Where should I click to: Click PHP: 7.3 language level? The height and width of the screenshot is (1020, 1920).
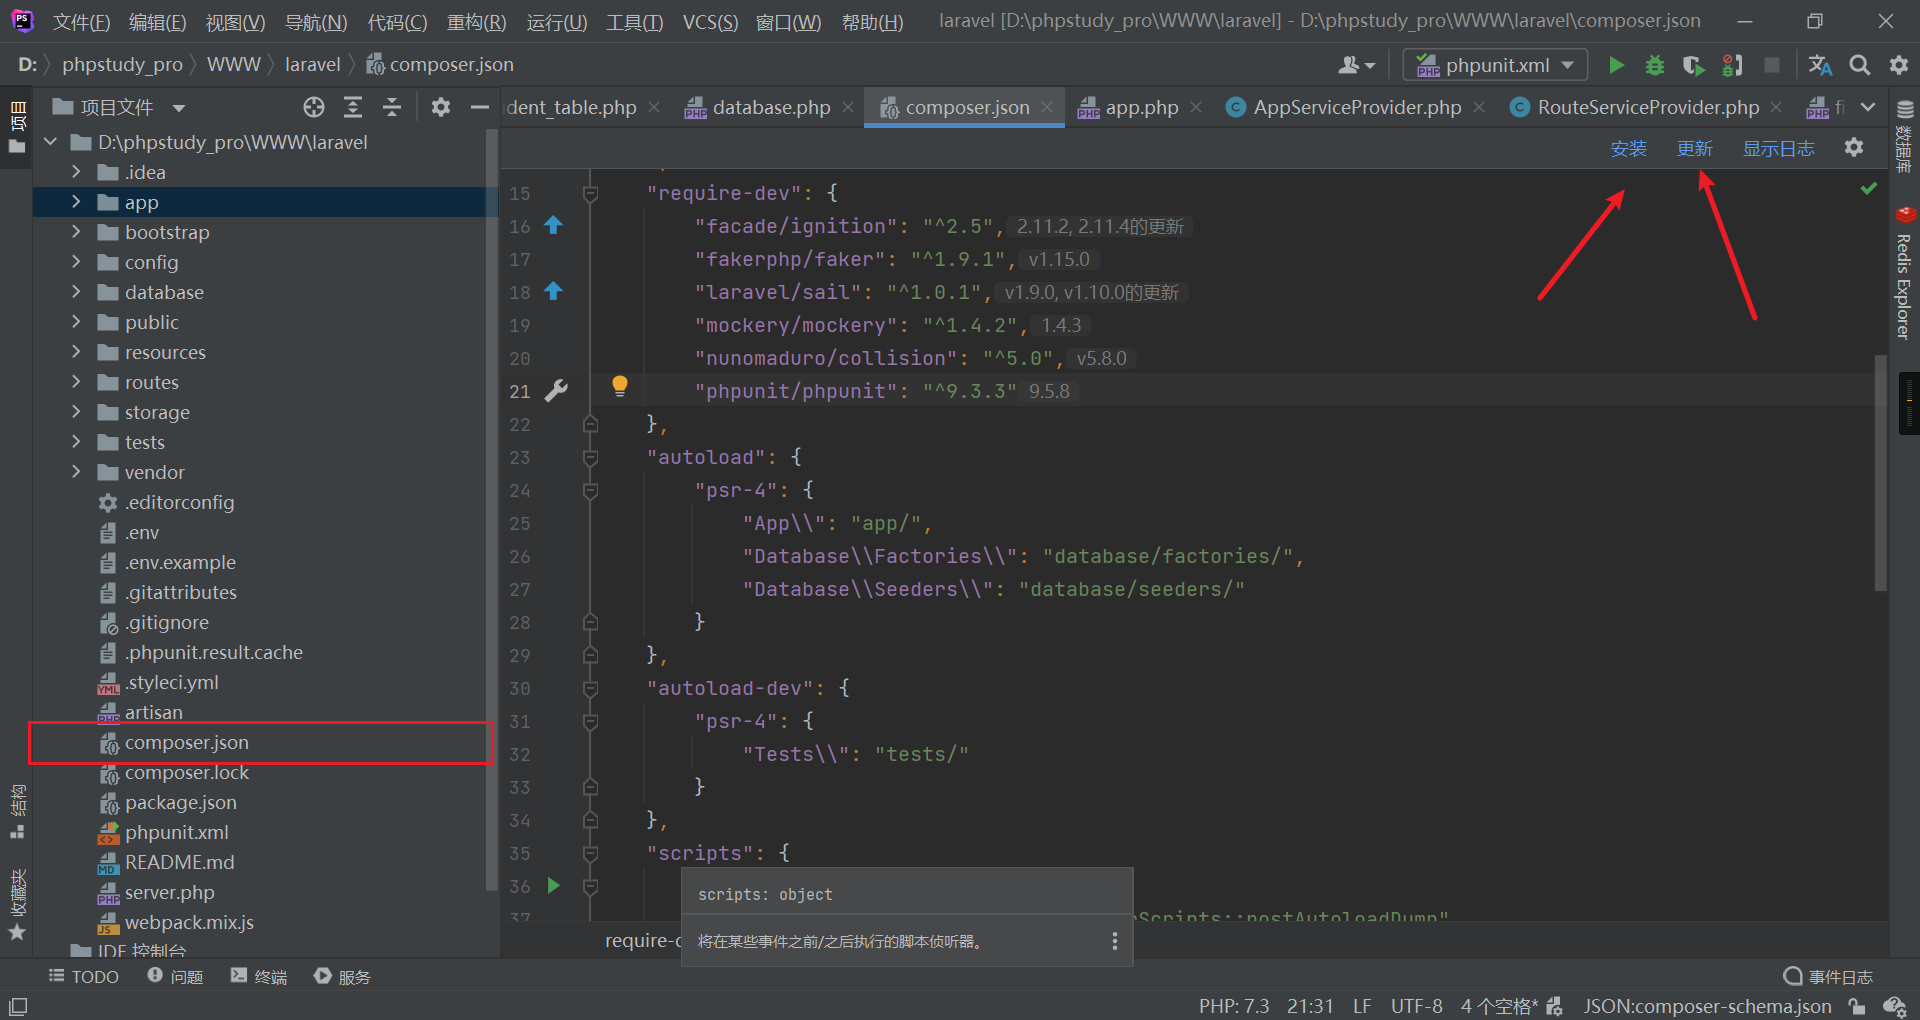(1234, 1006)
